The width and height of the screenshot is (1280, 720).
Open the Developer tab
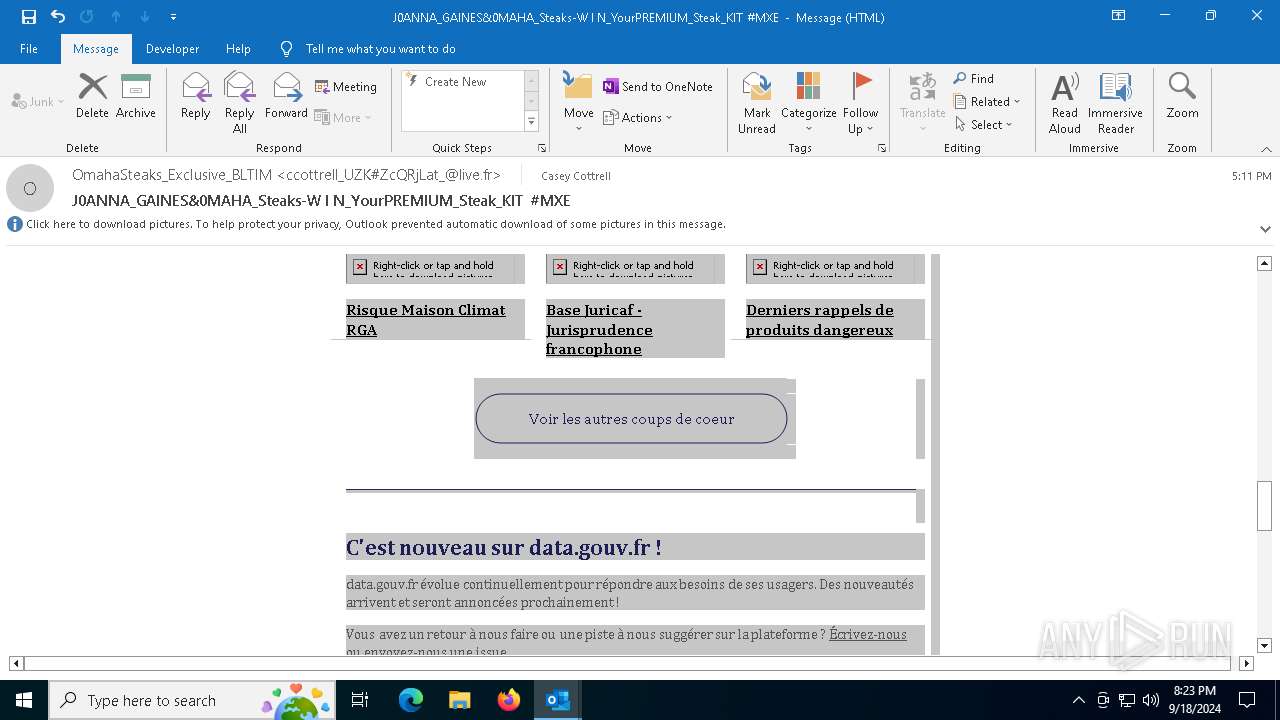(x=172, y=48)
